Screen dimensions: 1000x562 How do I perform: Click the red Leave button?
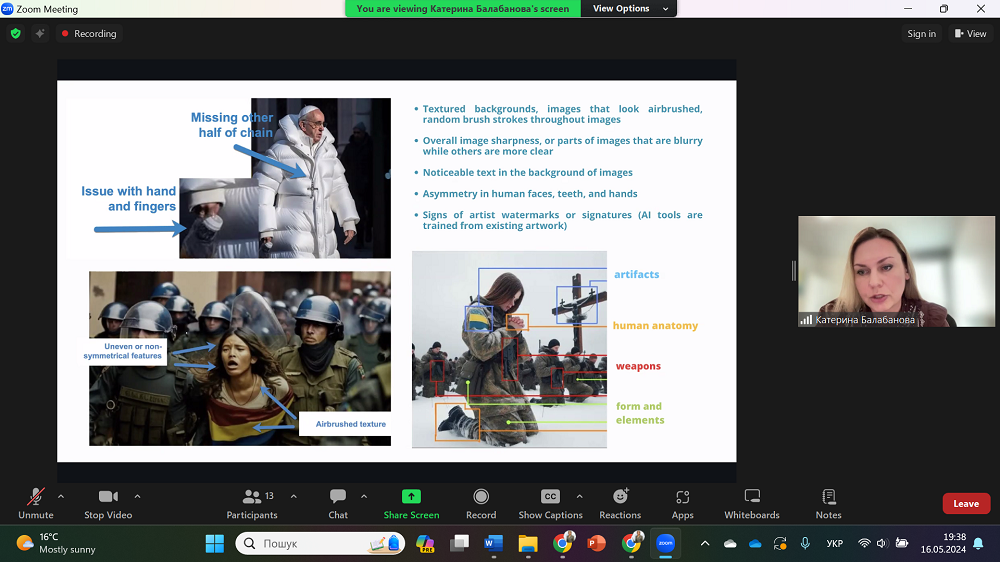[x=965, y=504]
